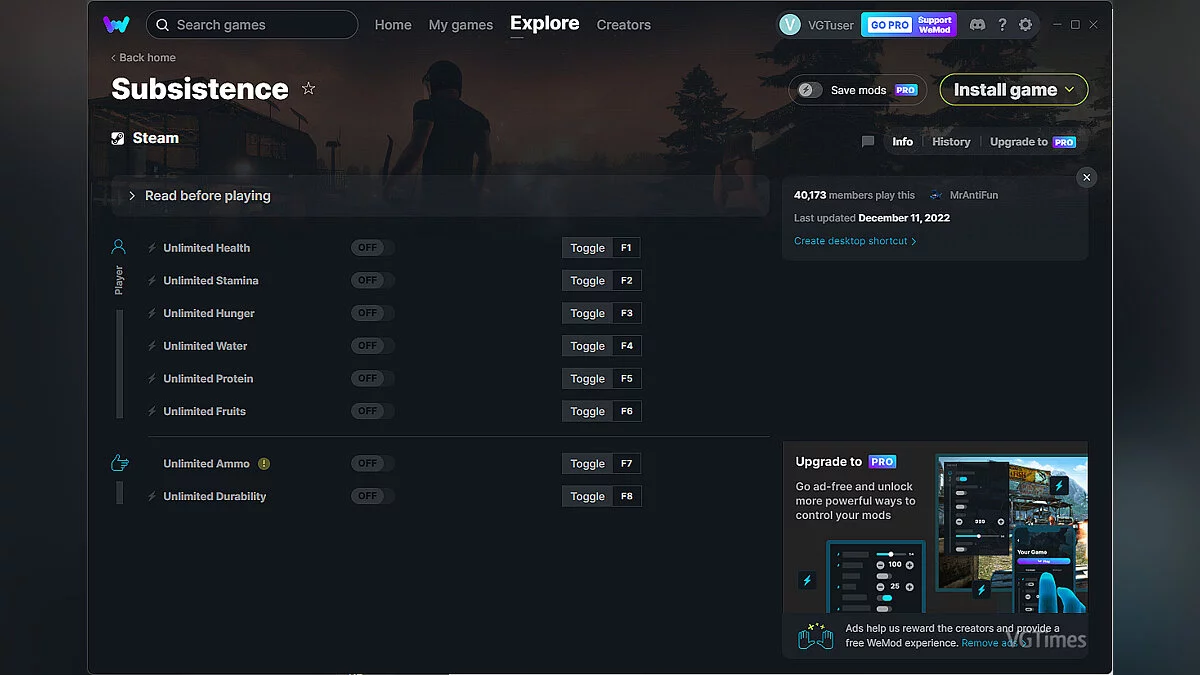Select the thumbs-up weapons category icon
The height and width of the screenshot is (675, 1200).
point(119,463)
